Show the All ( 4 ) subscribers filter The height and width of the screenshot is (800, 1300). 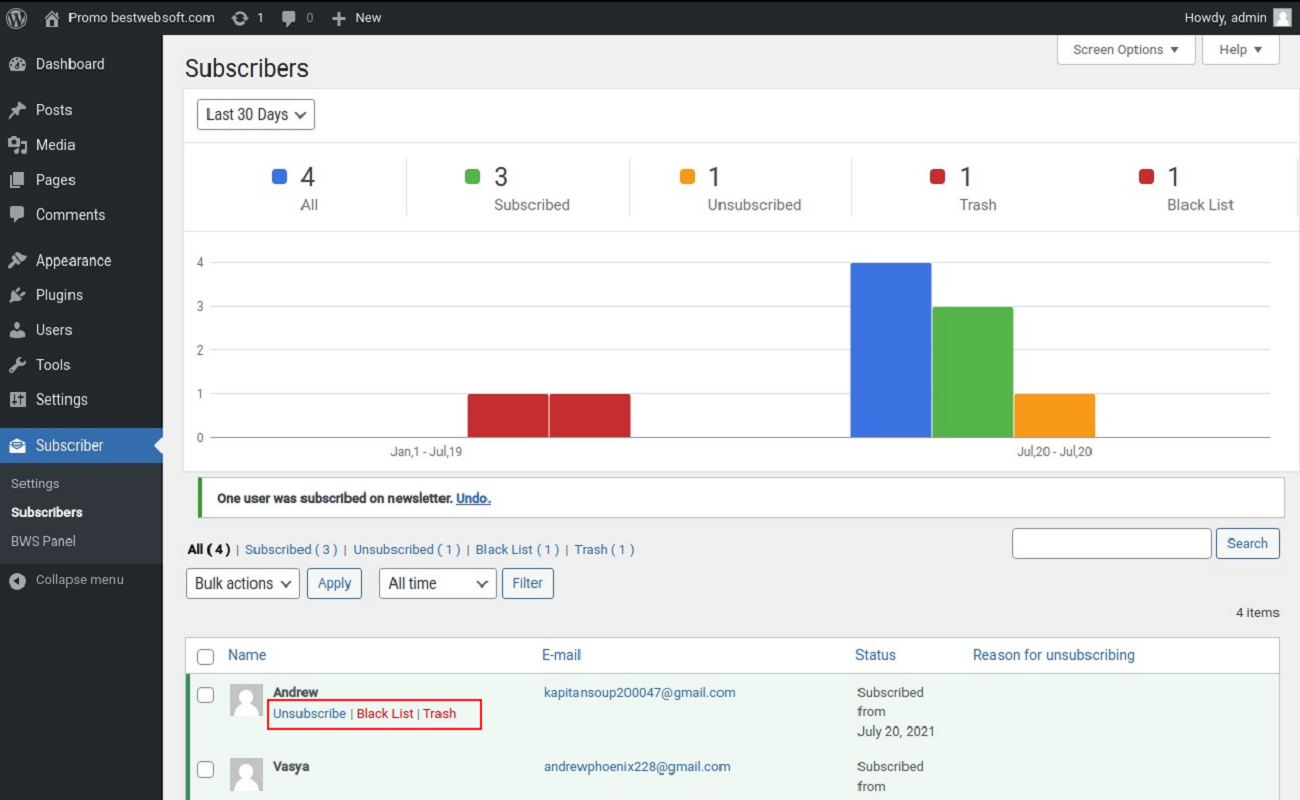tap(209, 549)
